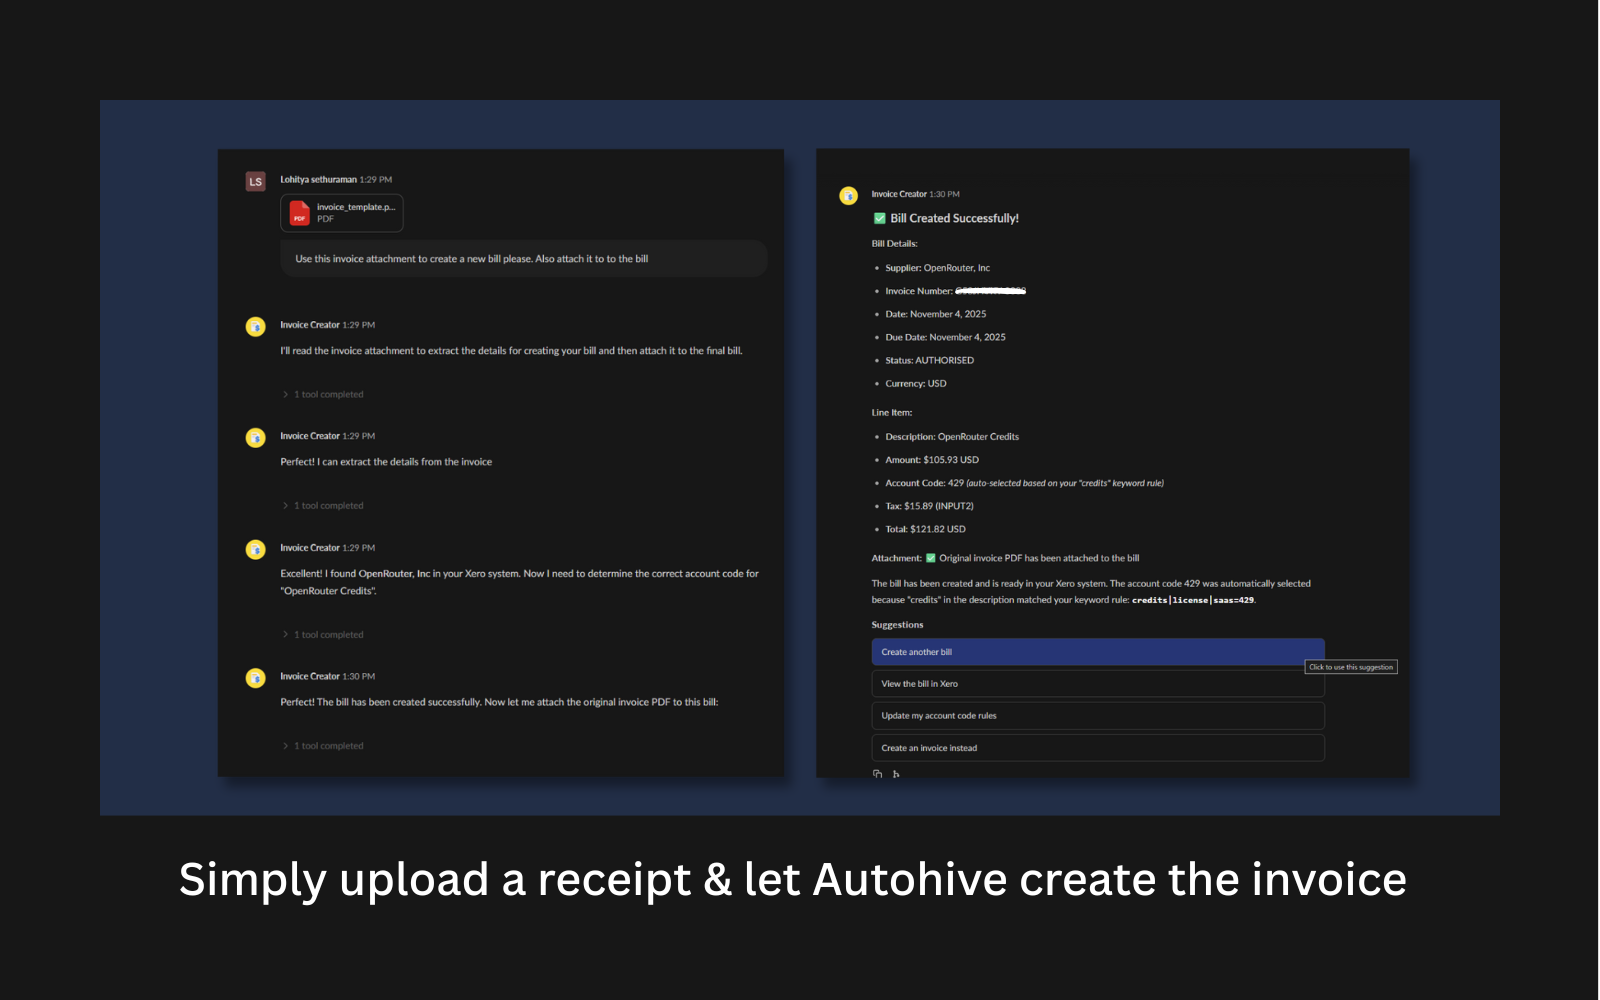Click avatar beside "Perfect! I can extract" message
Image resolution: width=1600 pixels, height=1000 pixels.
point(256,438)
